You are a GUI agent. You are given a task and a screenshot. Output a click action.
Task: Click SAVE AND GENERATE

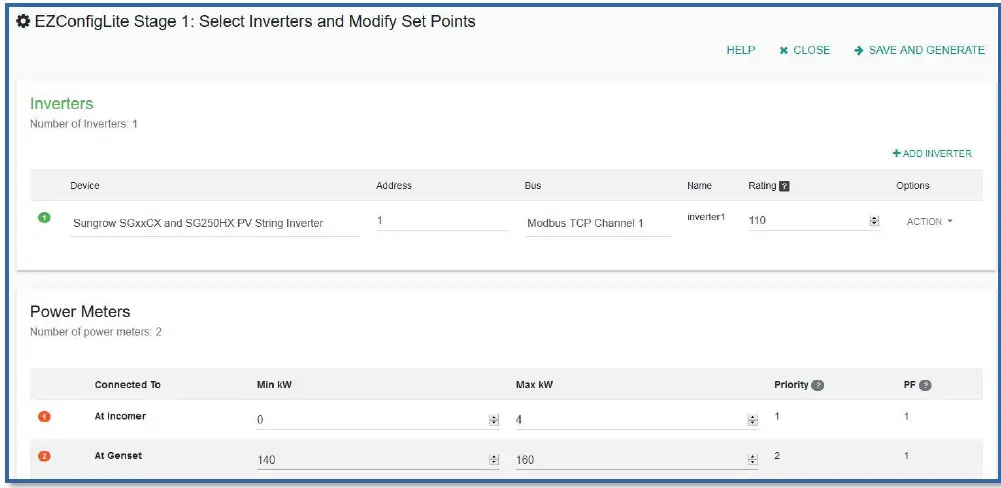coord(919,50)
